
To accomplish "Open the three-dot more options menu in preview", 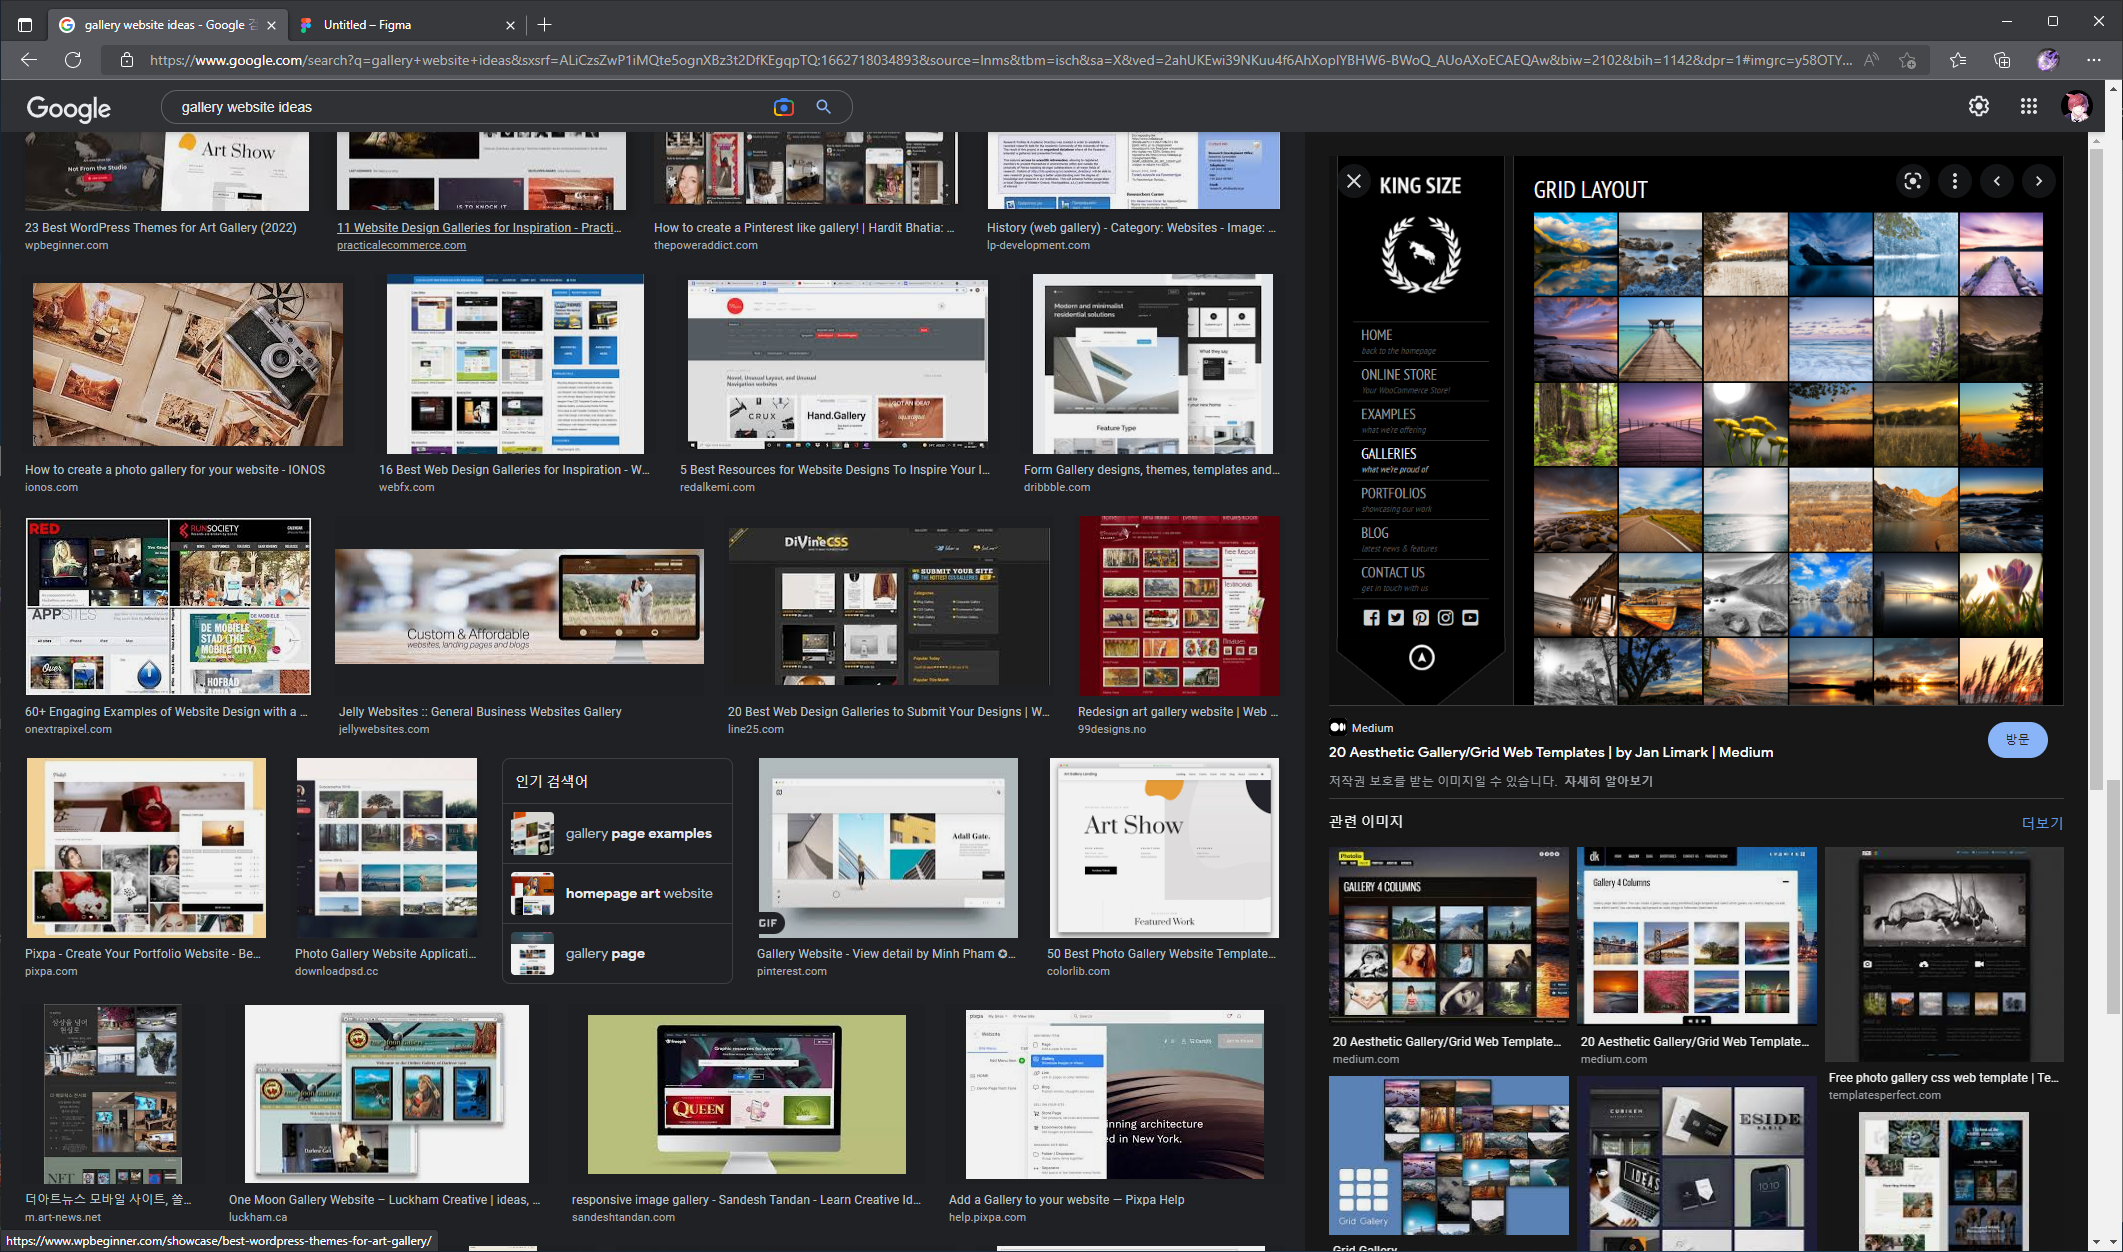I will tap(1954, 181).
